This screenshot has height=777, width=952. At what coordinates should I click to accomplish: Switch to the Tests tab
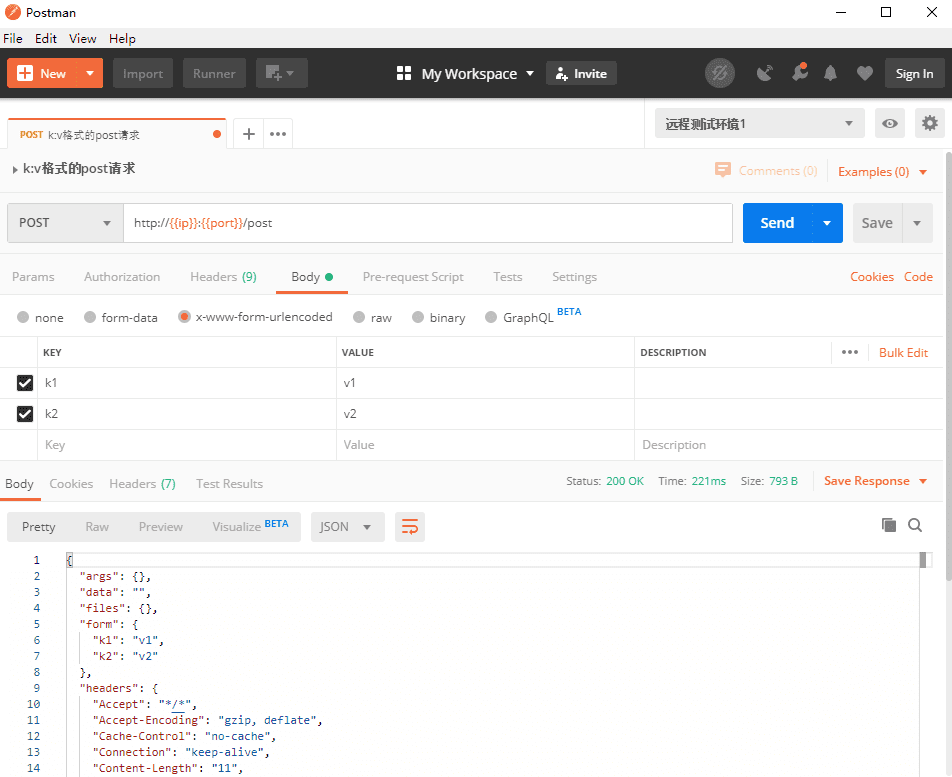click(508, 277)
